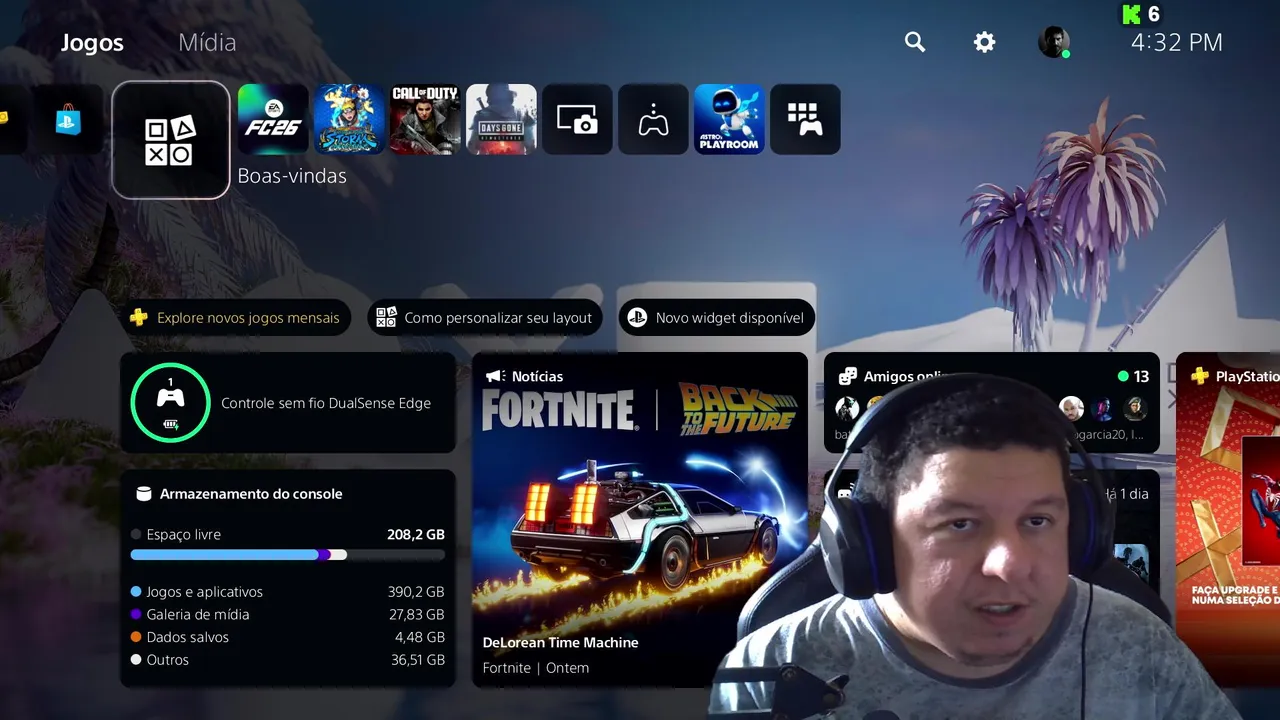Launch the Call of Duty game tile
Screen dimensions: 1280x720
coord(425,119)
